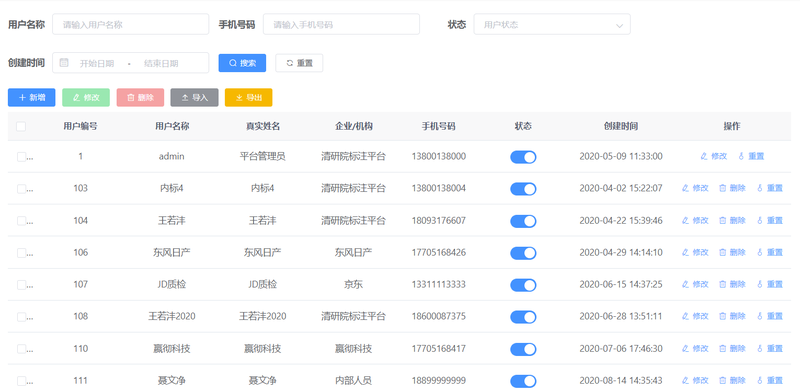Click the 搜索 search button
This screenshot has width=800, height=391.
point(242,63)
